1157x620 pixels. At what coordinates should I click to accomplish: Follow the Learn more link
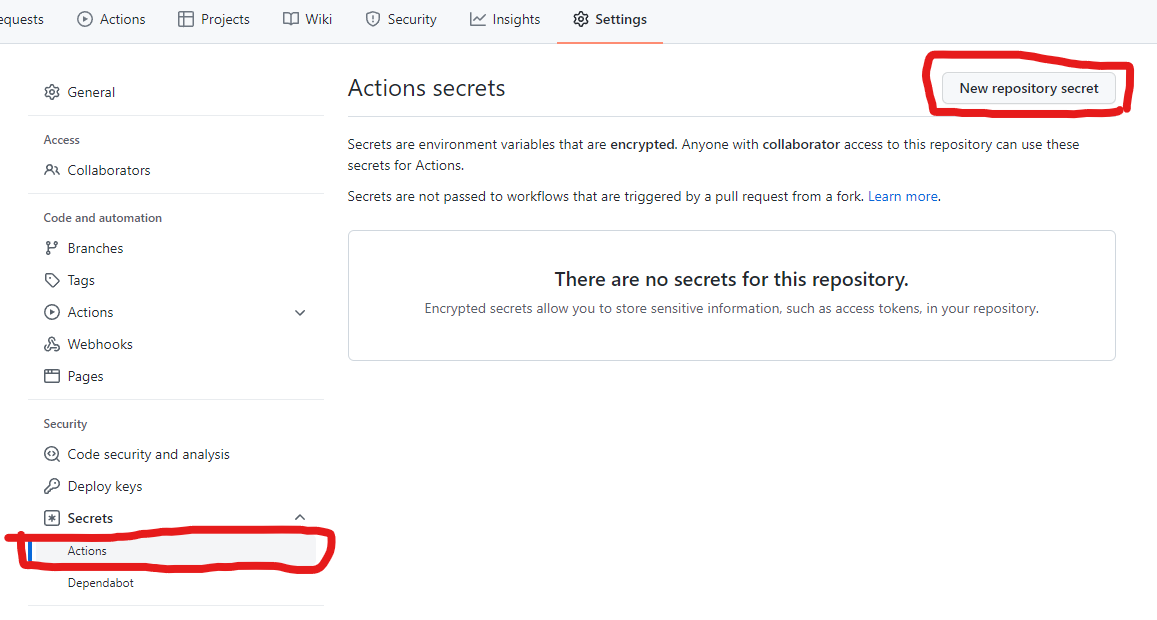902,196
